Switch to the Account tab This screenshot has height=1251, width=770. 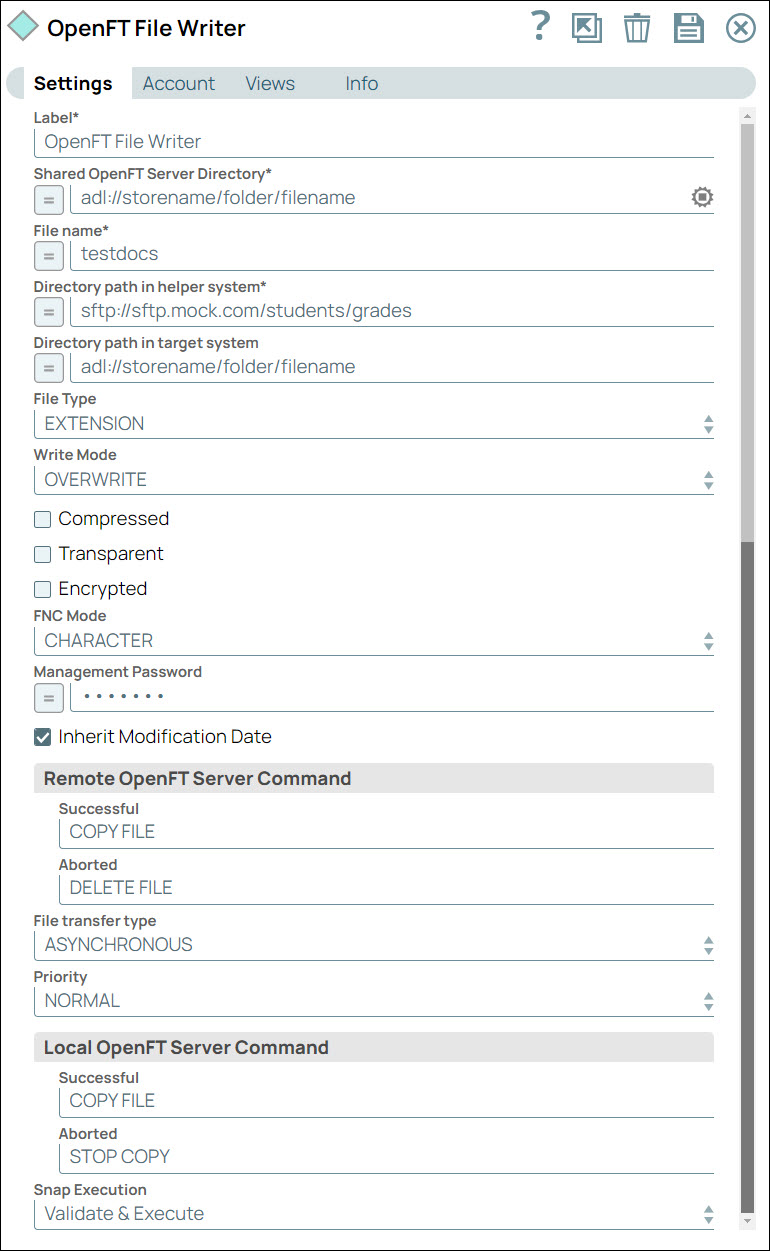click(x=179, y=84)
